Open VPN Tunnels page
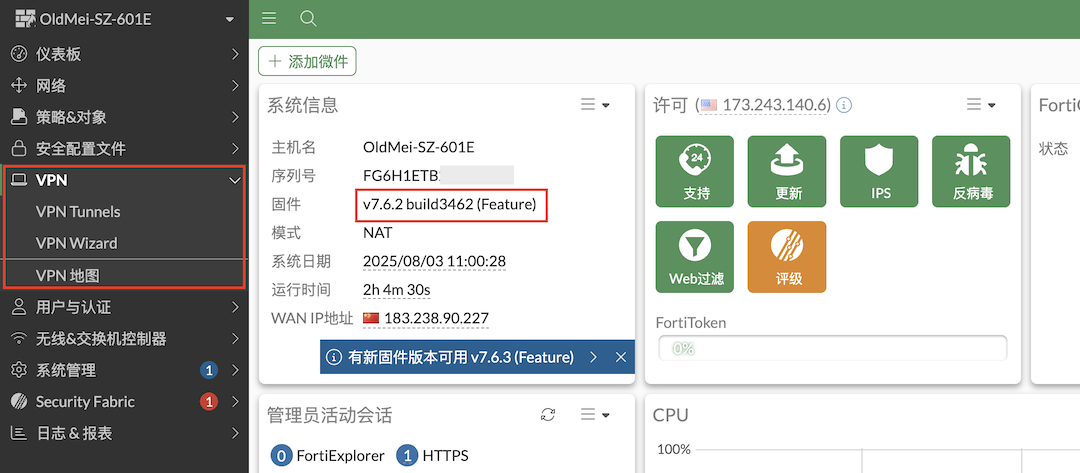 pos(78,212)
